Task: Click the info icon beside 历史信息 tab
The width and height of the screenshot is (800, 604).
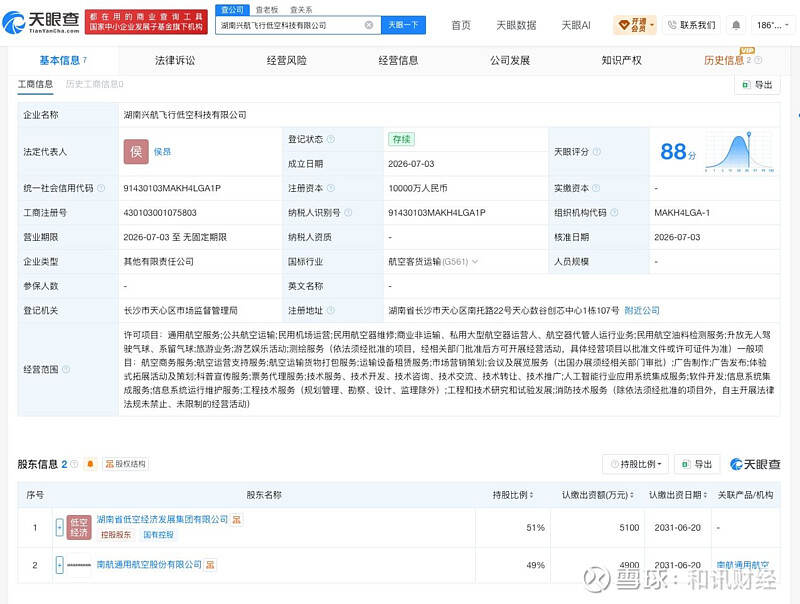Action: (758, 60)
